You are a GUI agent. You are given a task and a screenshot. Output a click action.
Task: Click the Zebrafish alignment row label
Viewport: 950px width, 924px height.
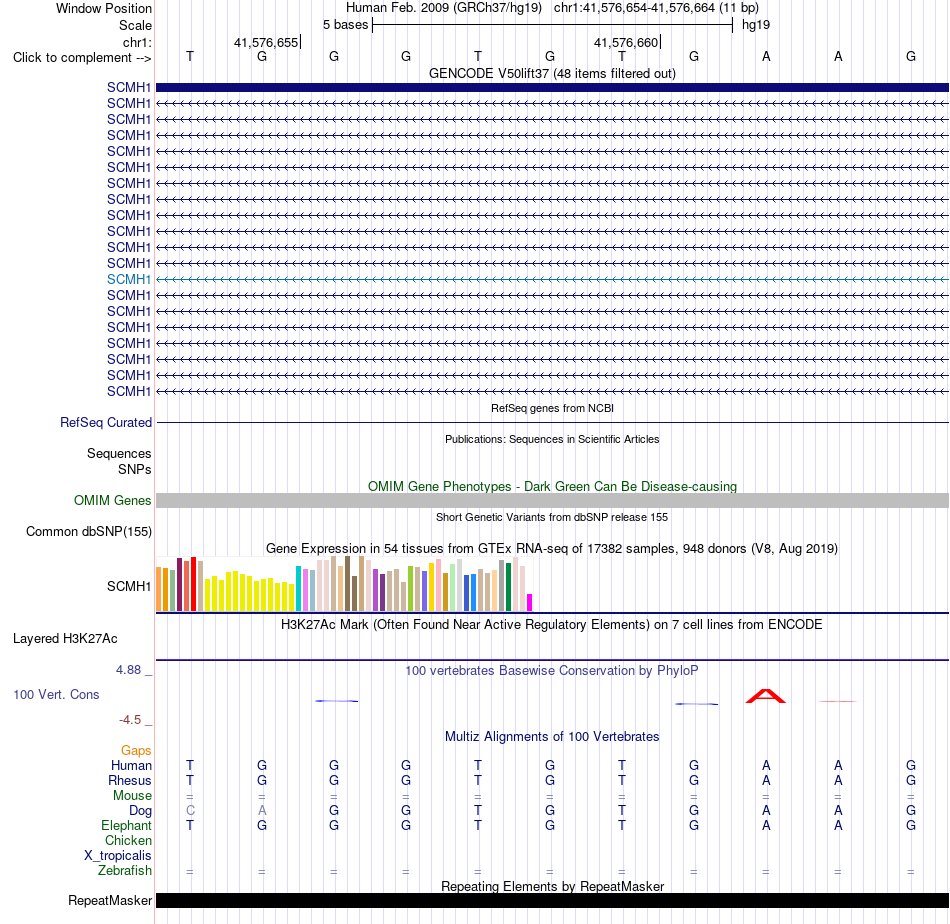click(x=125, y=870)
